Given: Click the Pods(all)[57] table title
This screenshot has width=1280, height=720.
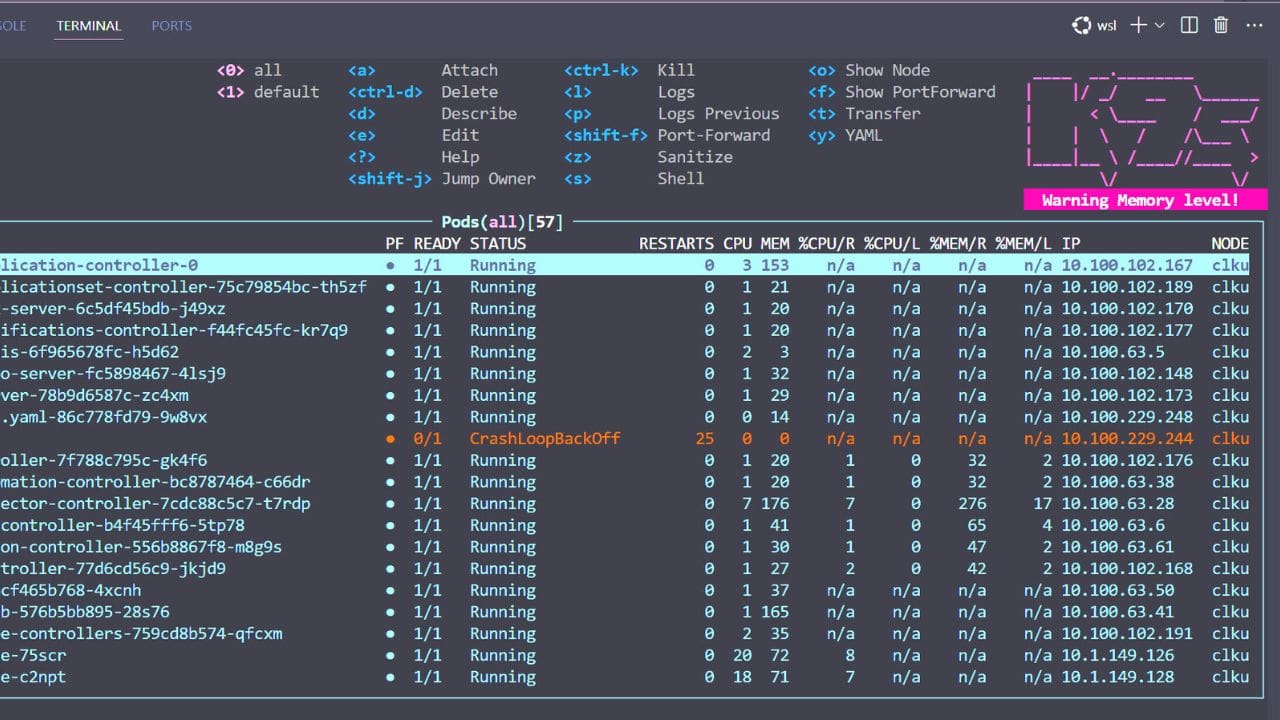Looking at the screenshot, I should pos(502,222).
